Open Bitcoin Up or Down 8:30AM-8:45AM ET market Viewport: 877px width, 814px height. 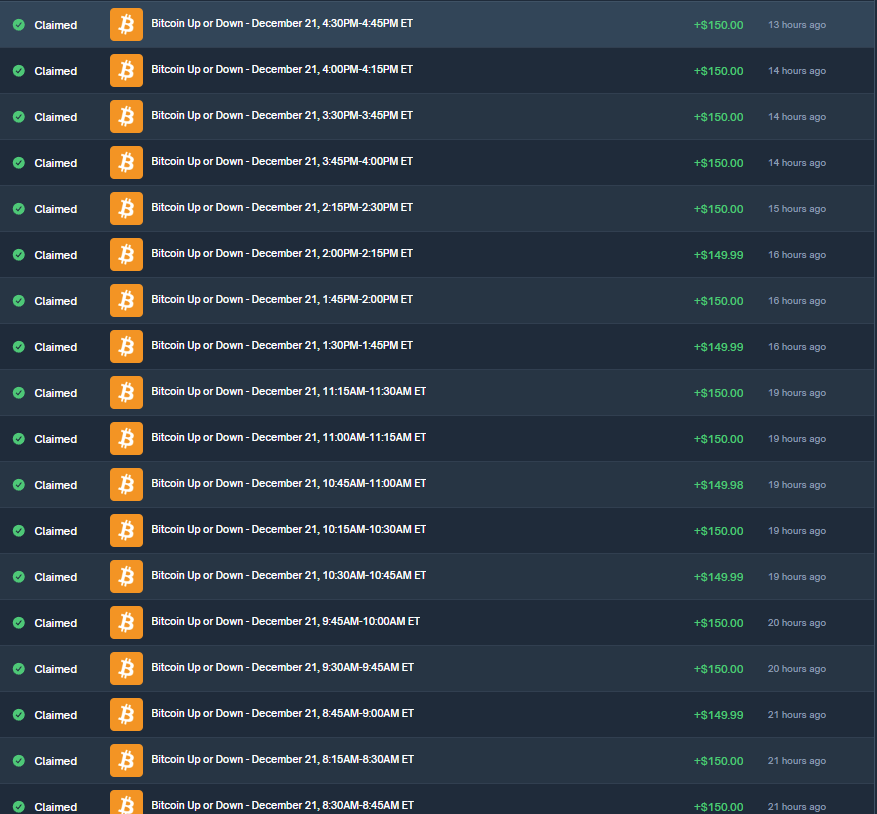point(282,805)
